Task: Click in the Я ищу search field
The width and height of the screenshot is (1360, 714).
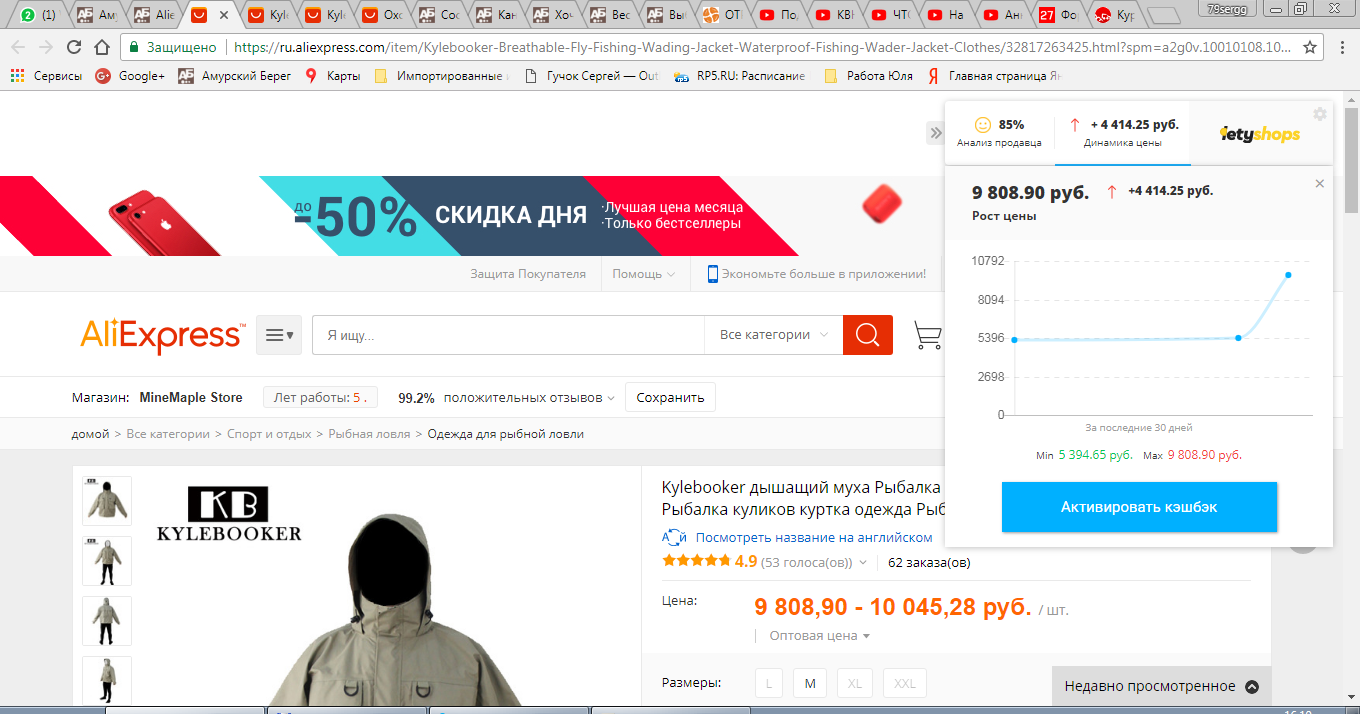Action: [508, 335]
